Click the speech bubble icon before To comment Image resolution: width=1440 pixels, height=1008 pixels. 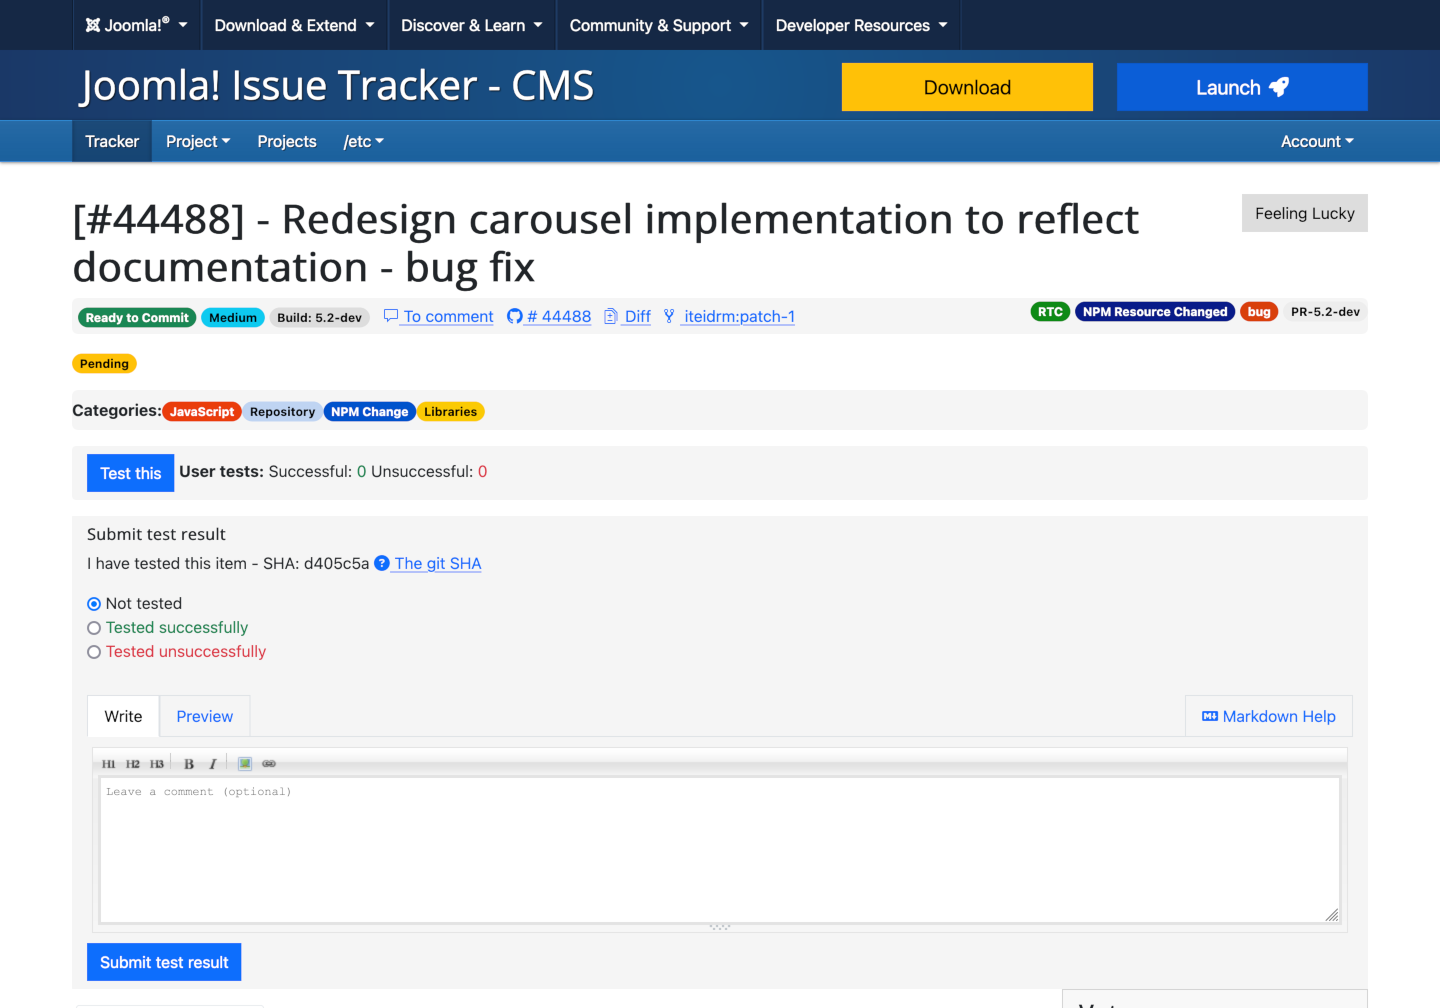pyautogui.click(x=391, y=316)
